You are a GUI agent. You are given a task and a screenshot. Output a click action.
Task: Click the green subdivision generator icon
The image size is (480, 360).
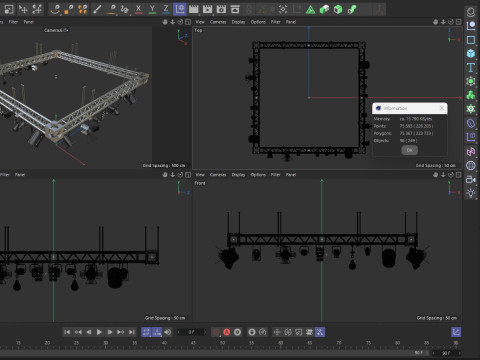click(471, 81)
